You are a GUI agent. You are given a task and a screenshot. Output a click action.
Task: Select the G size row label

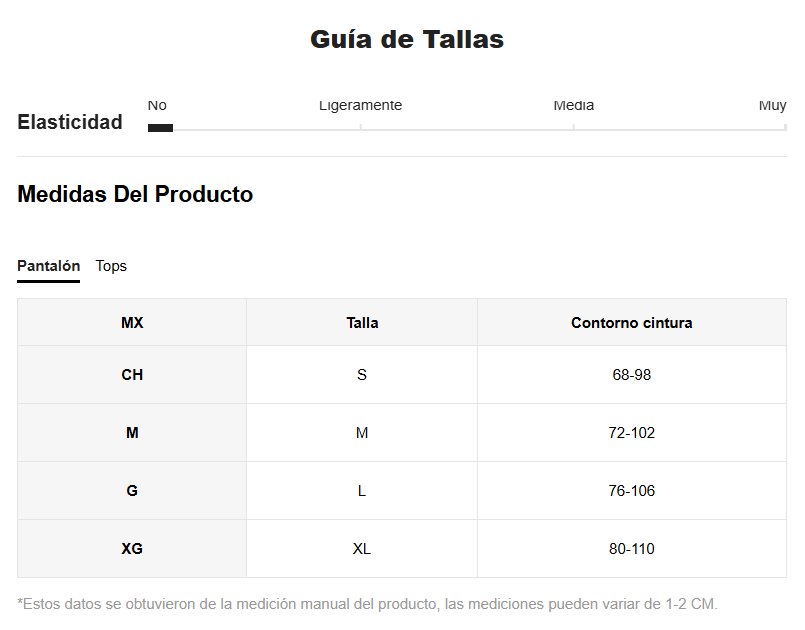pyautogui.click(x=132, y=491)
